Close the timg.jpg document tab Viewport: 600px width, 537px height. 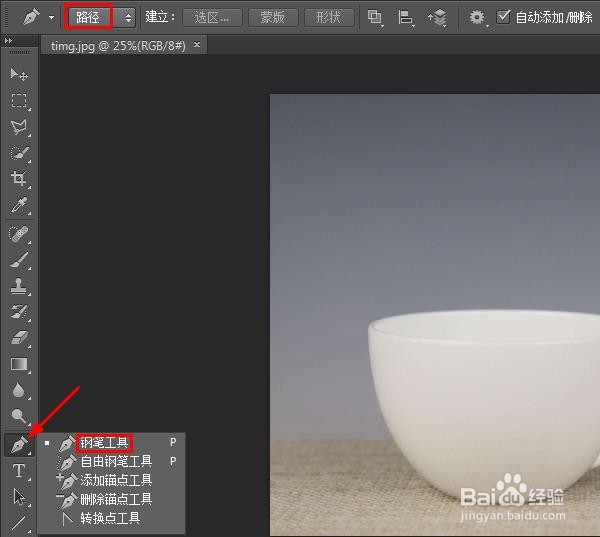(x=197, y=45)
